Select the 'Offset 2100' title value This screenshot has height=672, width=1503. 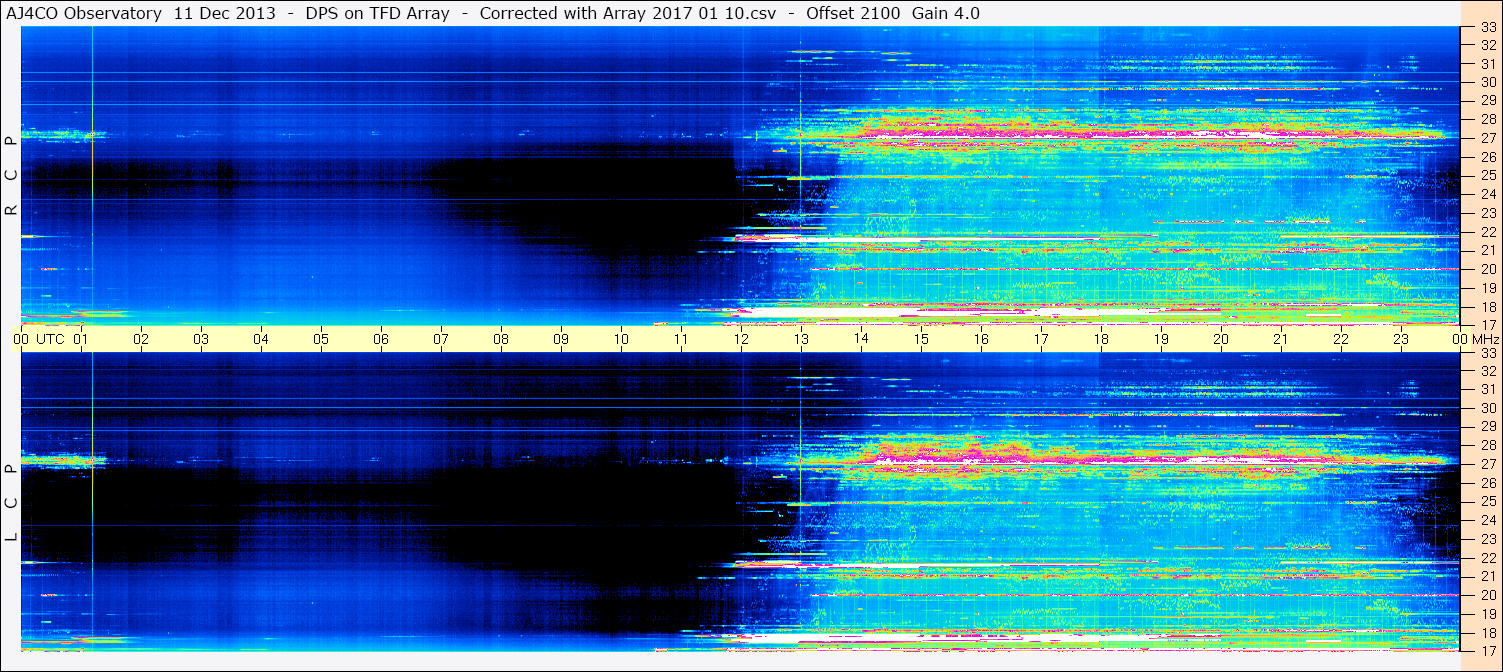coord(852,13)
